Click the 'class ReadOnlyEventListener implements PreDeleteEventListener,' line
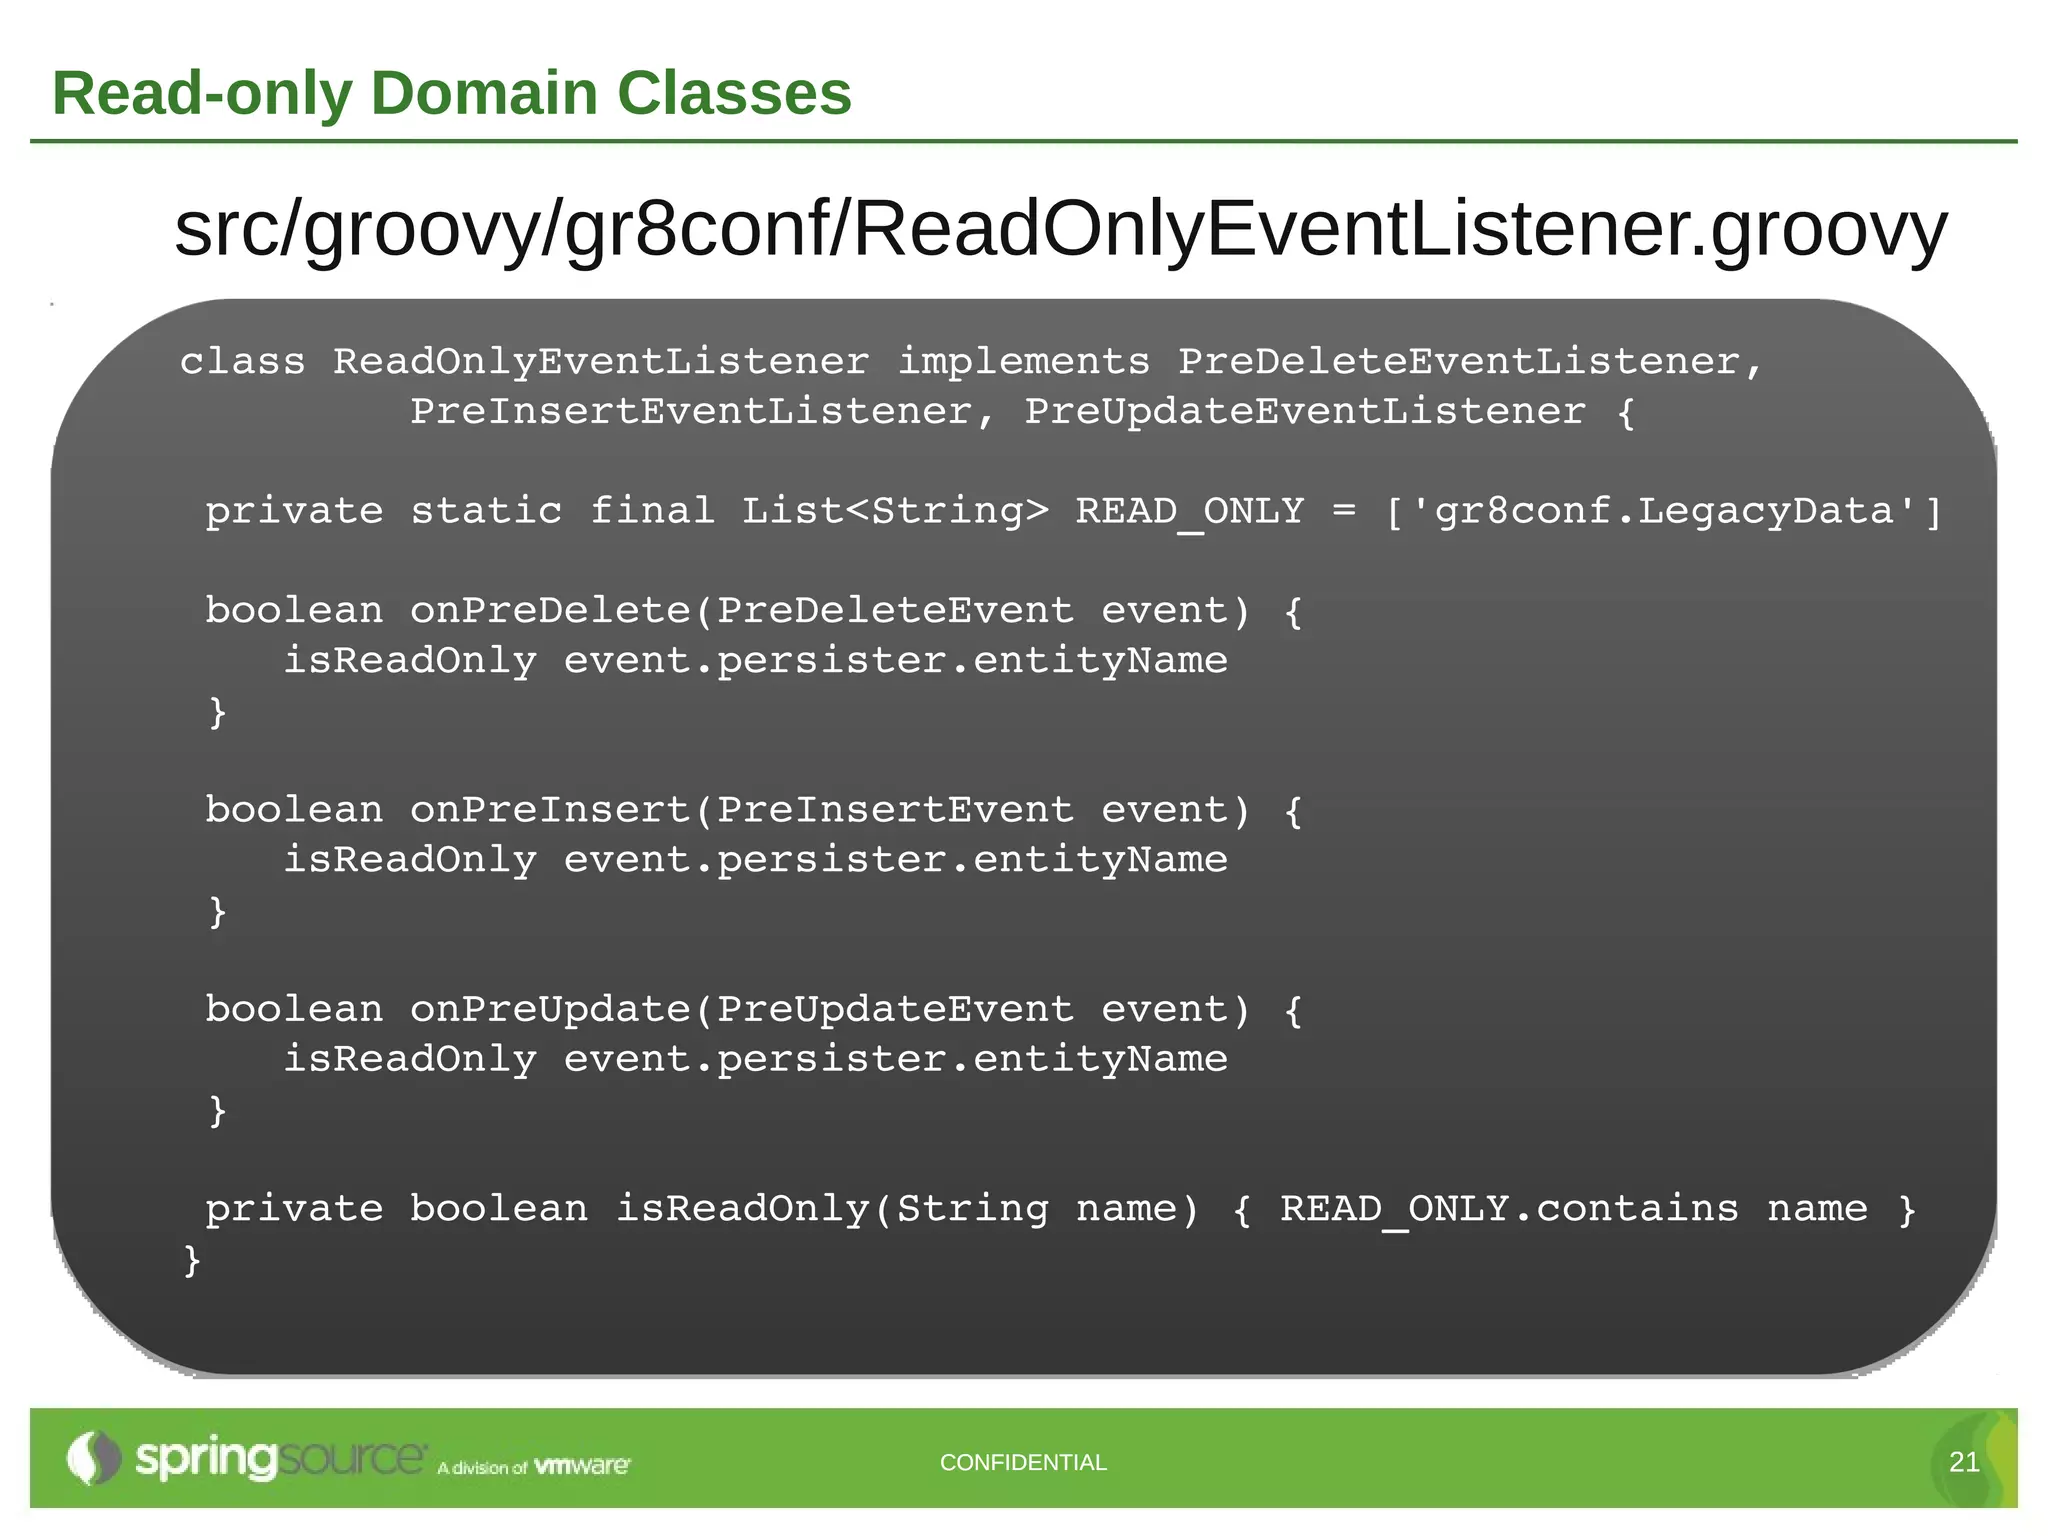This screenshot has height=1536, width=2048. (972, 362)
